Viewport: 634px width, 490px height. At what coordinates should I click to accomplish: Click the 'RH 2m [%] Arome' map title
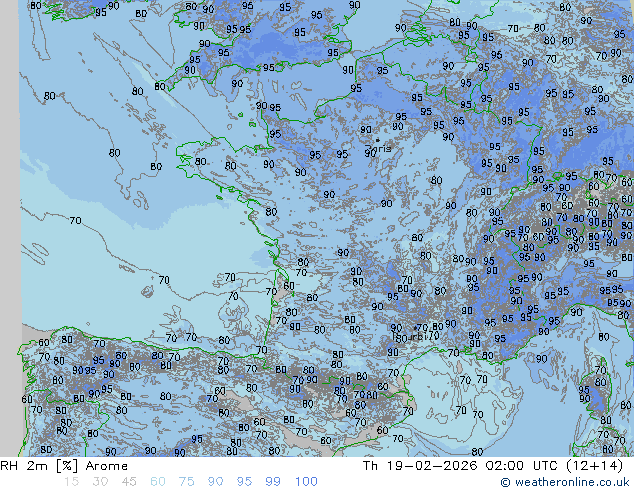coord(64,466)
